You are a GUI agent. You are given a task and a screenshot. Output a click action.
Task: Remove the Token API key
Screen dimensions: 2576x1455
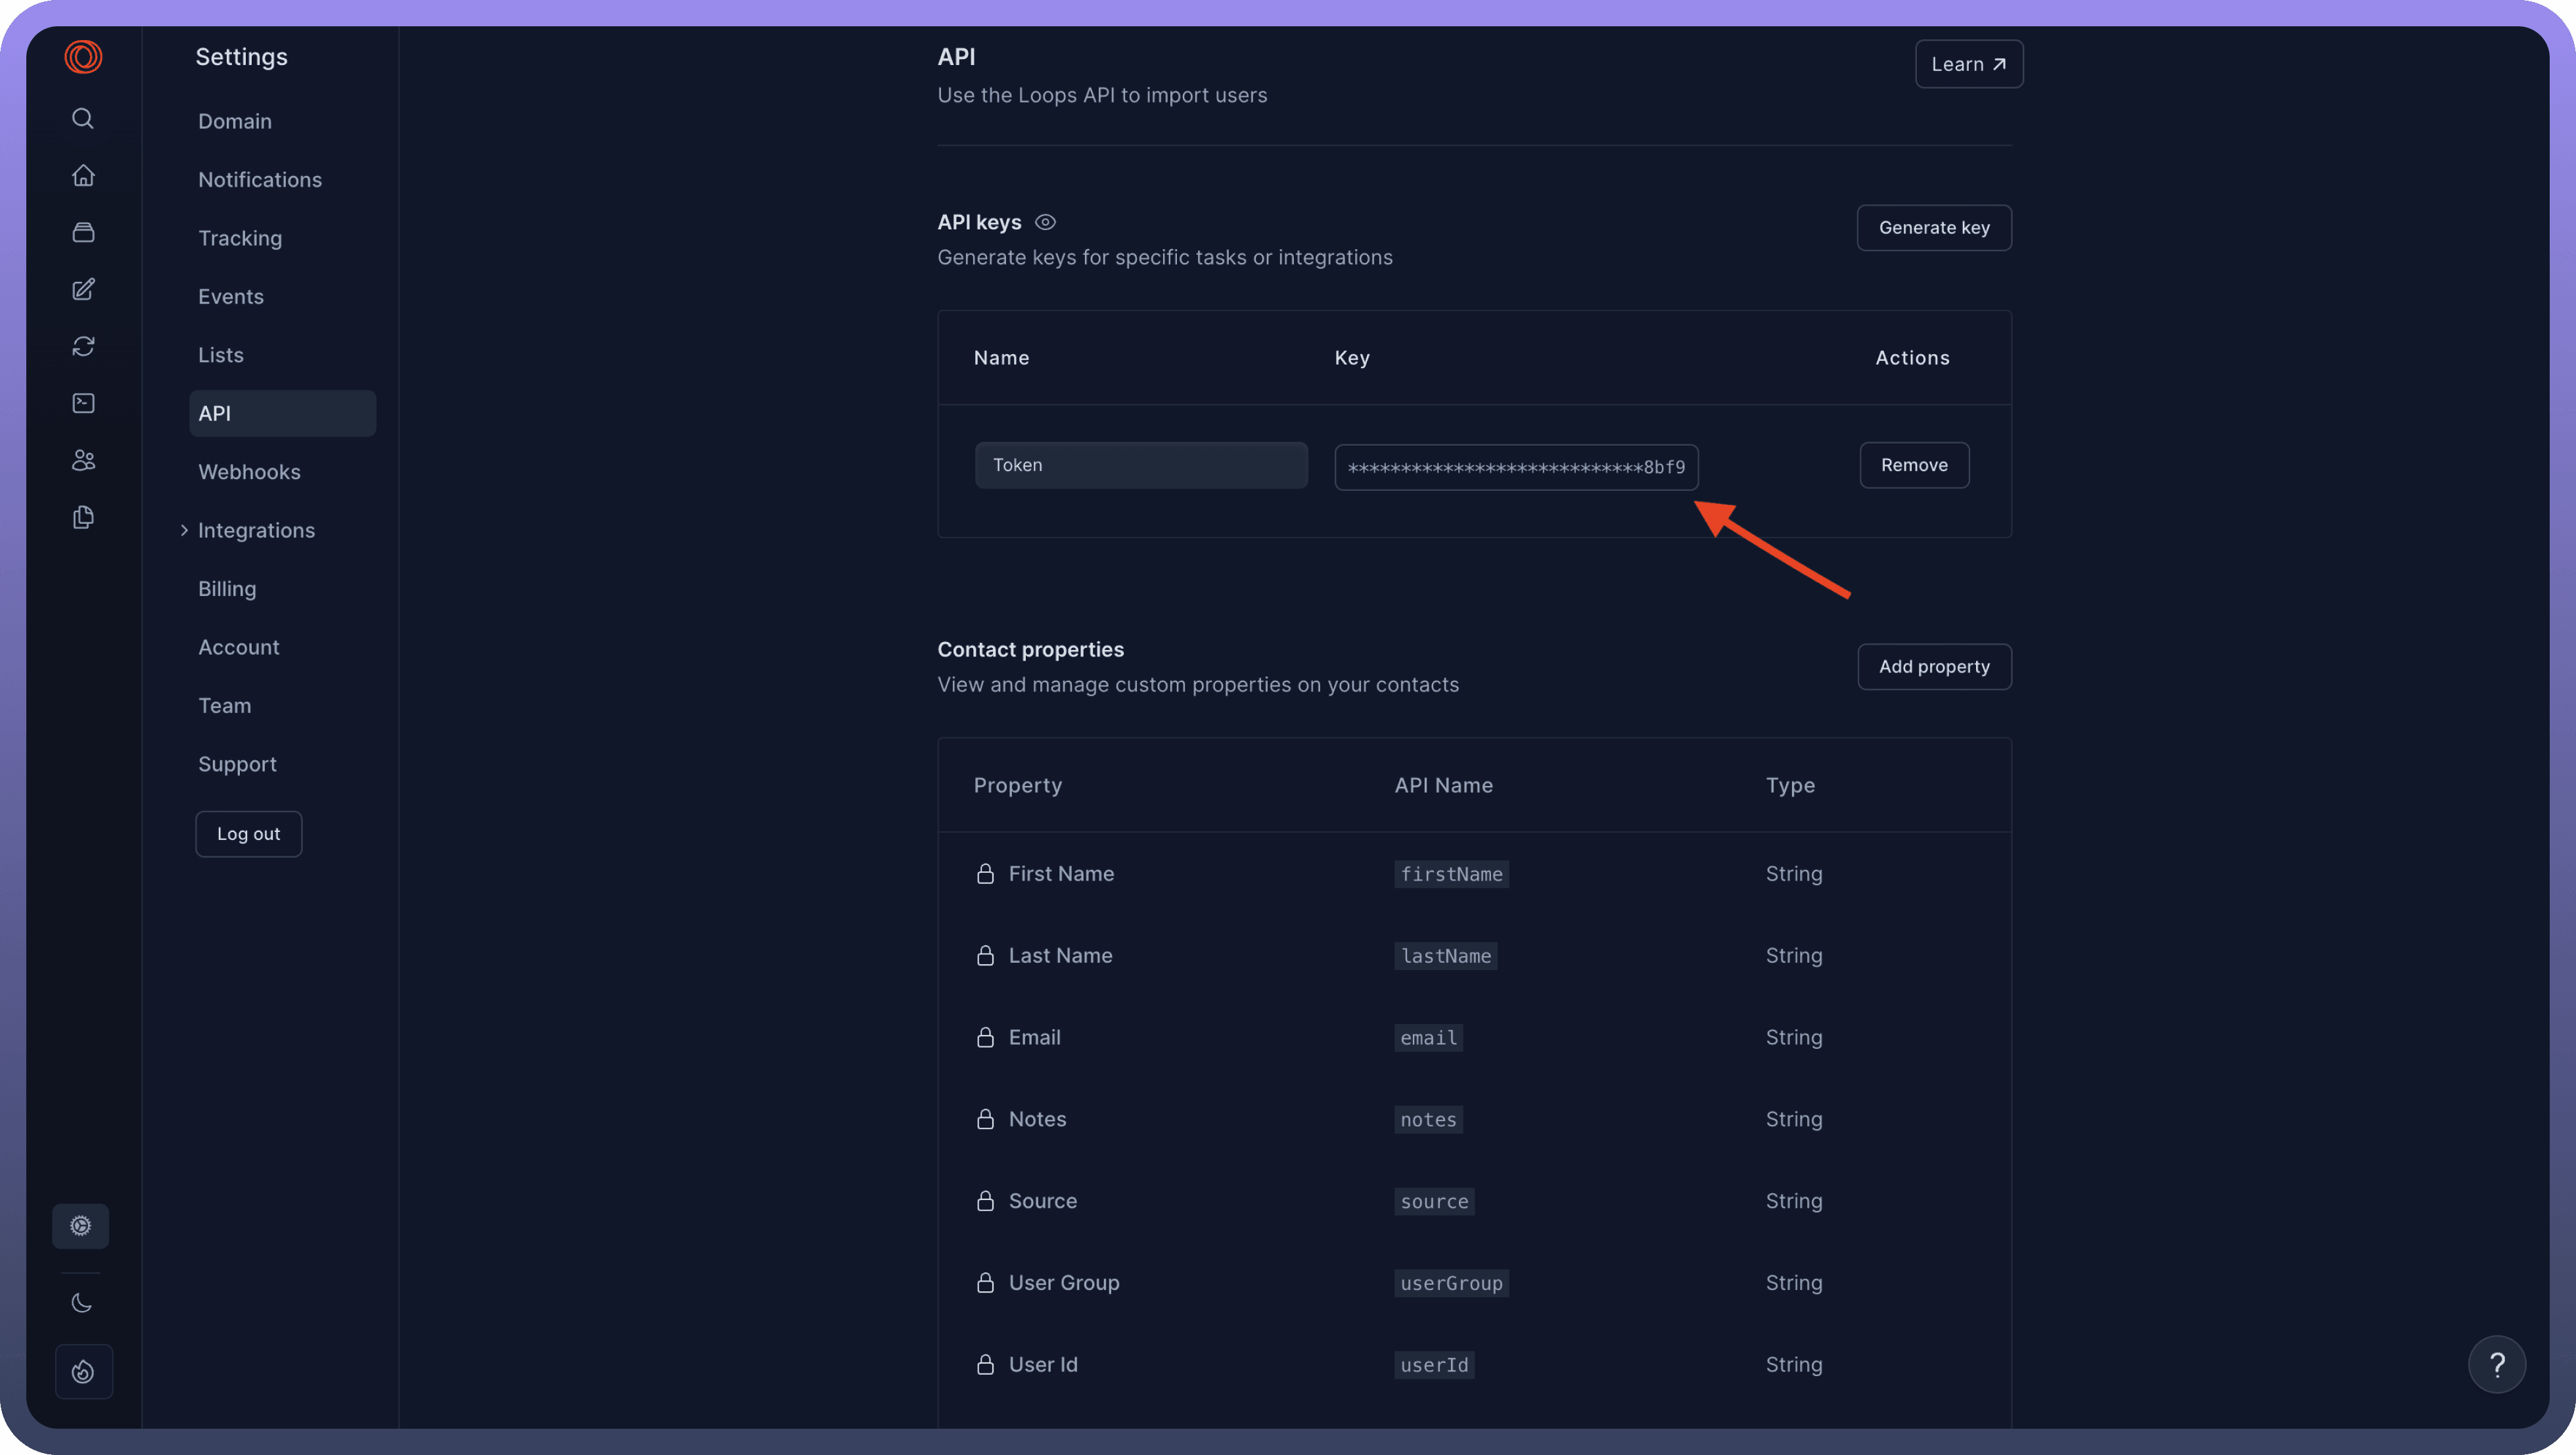1913,465
